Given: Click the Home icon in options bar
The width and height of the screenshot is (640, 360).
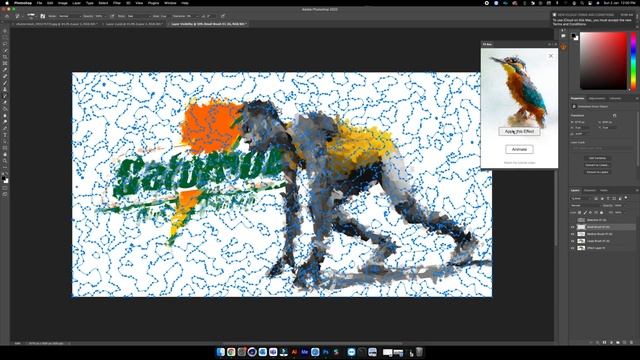Looking at the screenshot, I should tap(7, 16).
